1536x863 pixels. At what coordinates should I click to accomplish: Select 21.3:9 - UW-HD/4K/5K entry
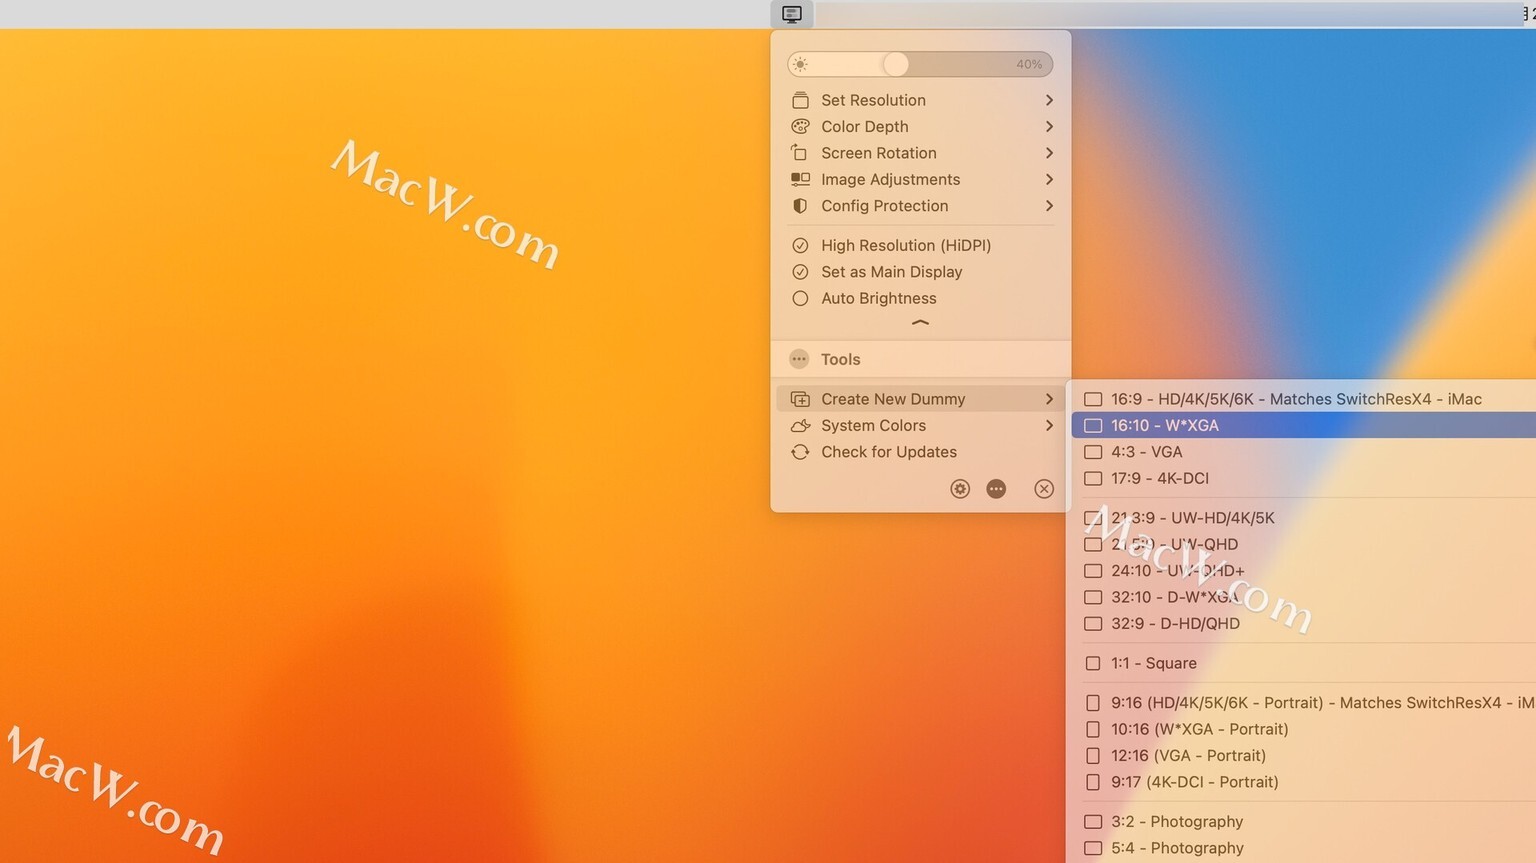(1304, 518)
